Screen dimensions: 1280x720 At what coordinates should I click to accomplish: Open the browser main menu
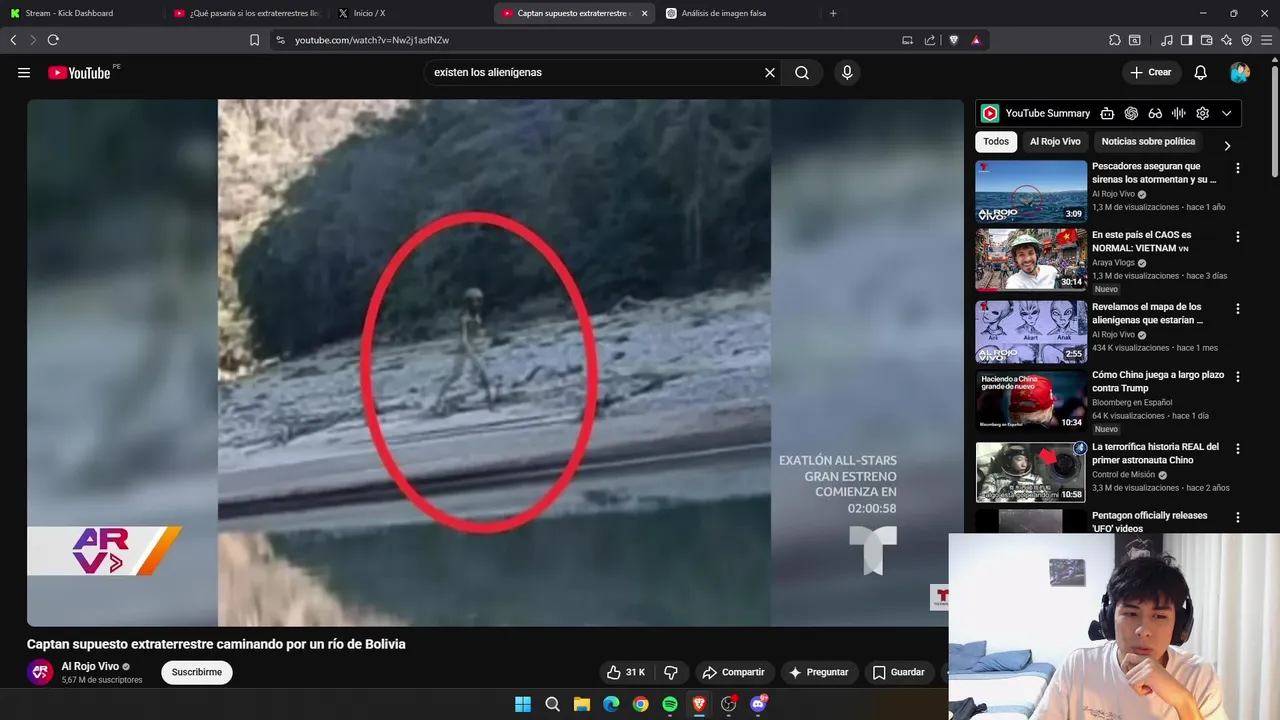tap(1266, 40)
